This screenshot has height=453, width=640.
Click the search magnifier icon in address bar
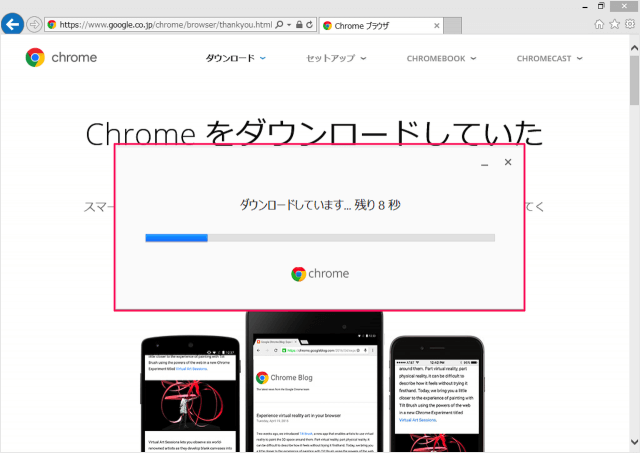(278, 24)
